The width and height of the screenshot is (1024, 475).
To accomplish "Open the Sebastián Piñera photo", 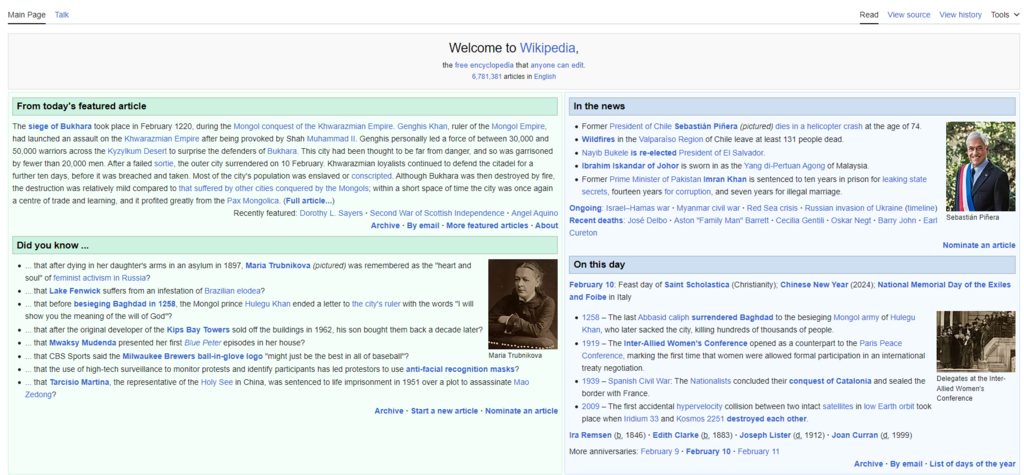I will pos(981,166).
